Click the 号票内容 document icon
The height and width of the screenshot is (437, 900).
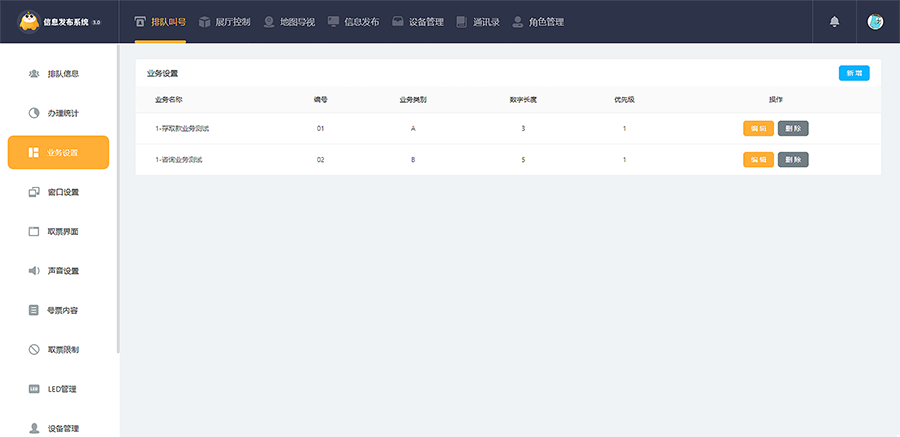34,310
